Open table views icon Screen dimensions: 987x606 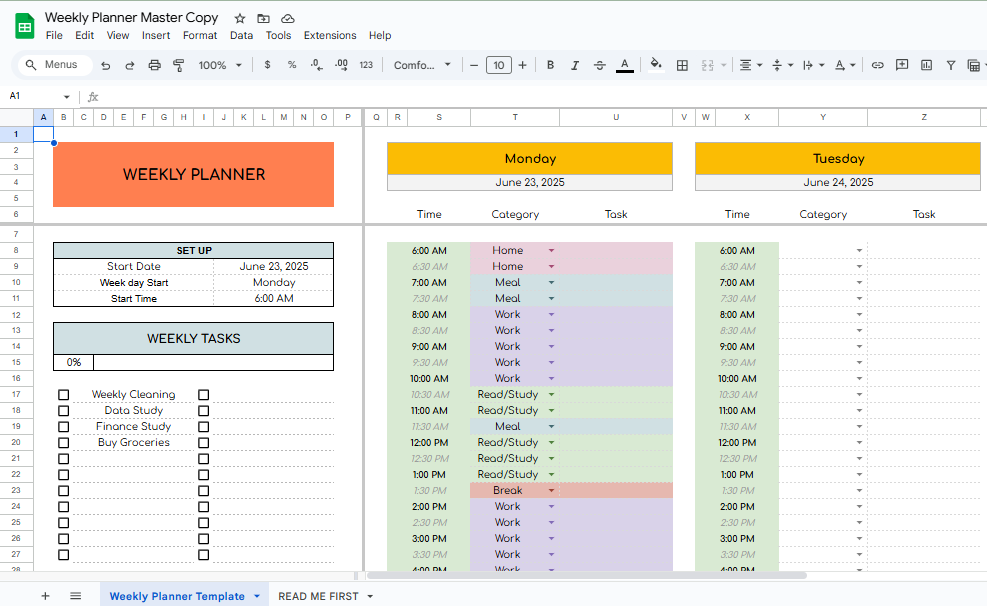pos(975,65)
